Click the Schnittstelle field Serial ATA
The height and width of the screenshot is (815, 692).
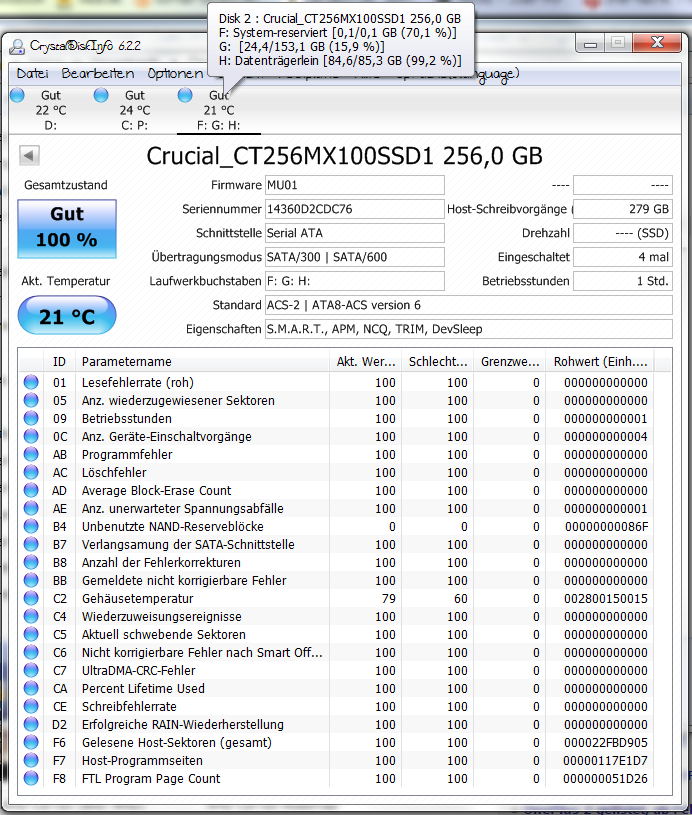pos(355,233)
